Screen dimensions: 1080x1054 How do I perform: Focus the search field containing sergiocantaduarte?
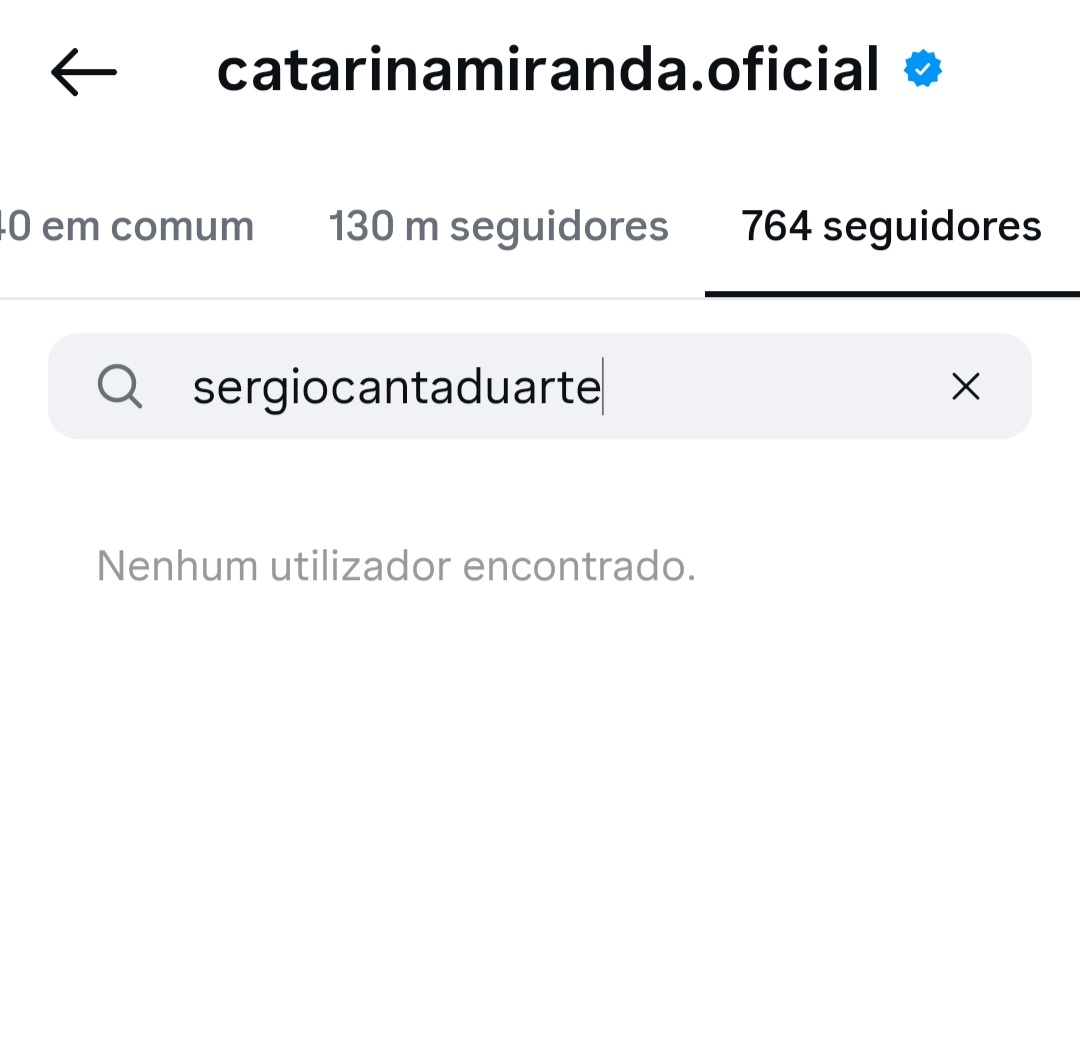point(540,387)
